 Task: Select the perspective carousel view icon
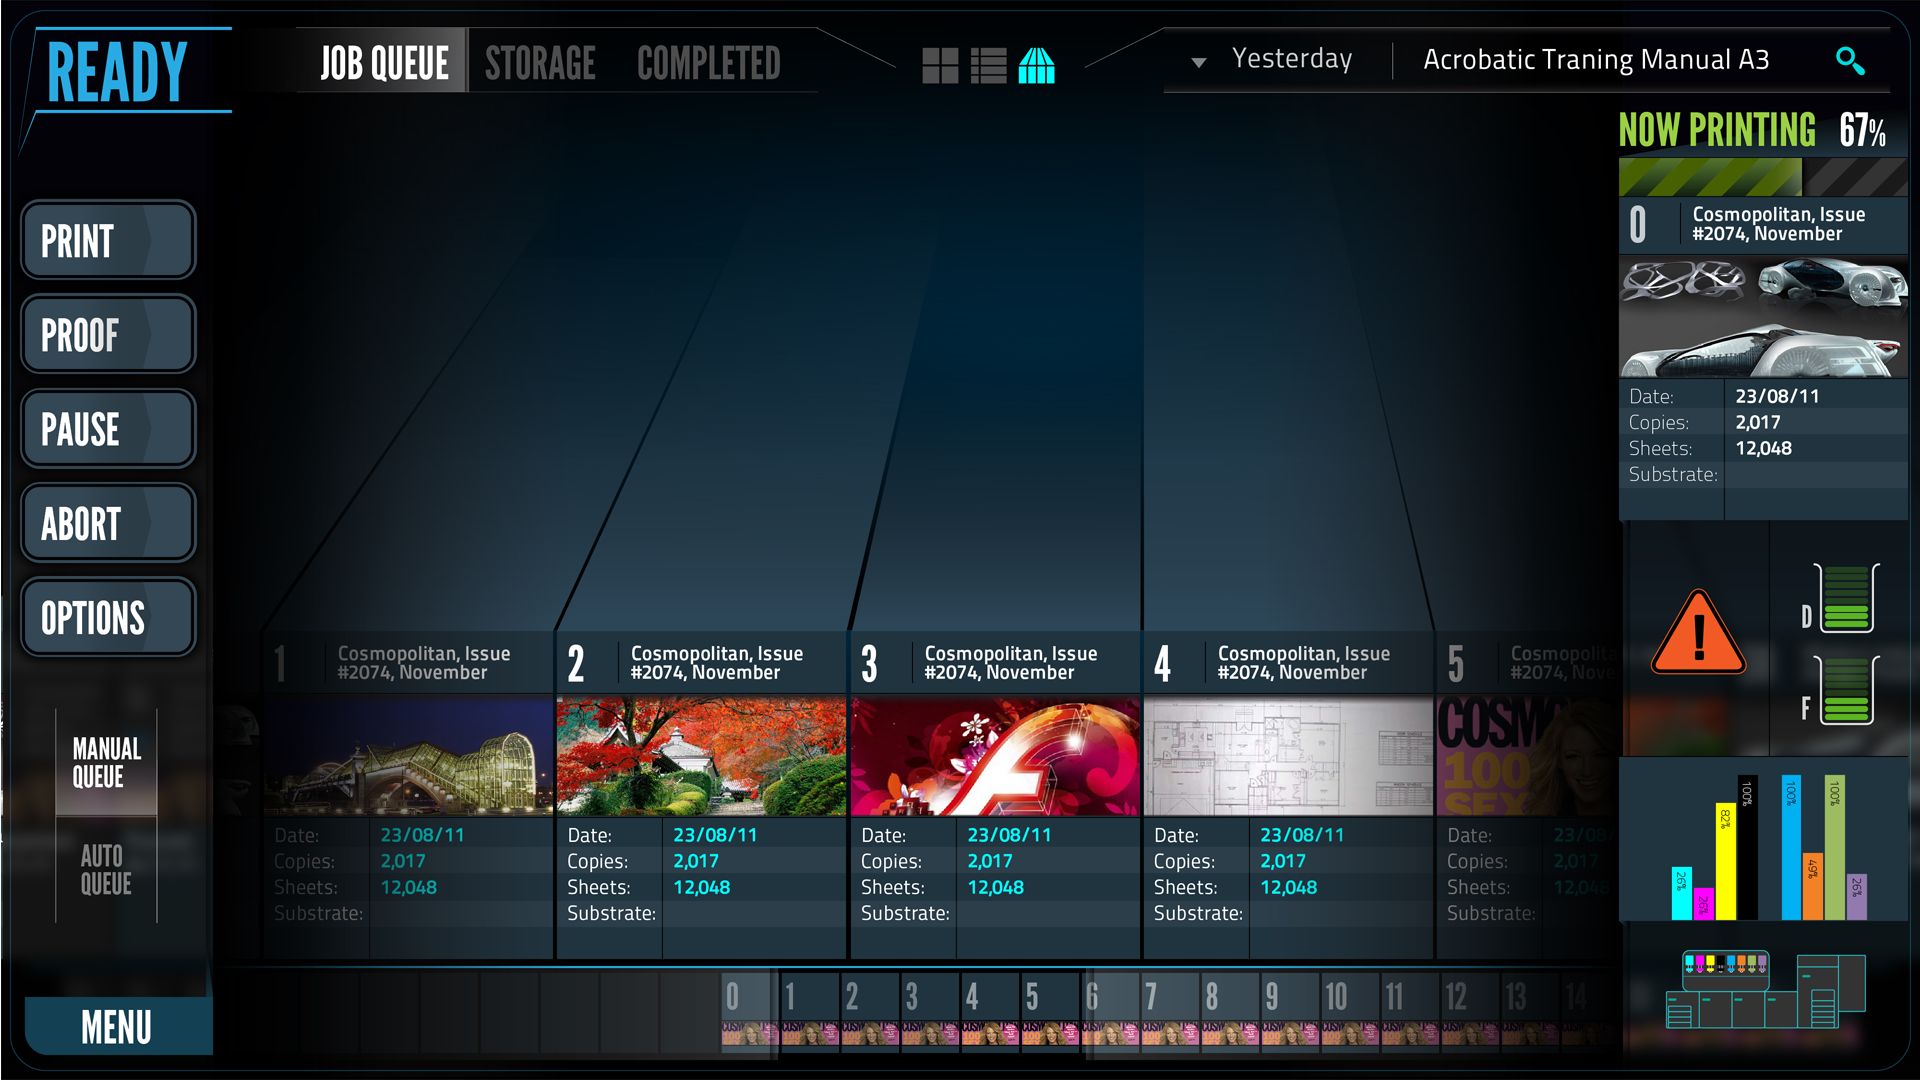point(1036,66)
